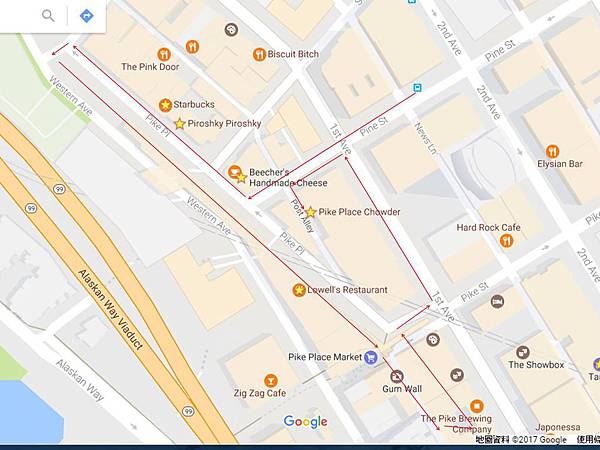Open directions with the blue arrow icon

pyautogui.click(x=86, y=16)
